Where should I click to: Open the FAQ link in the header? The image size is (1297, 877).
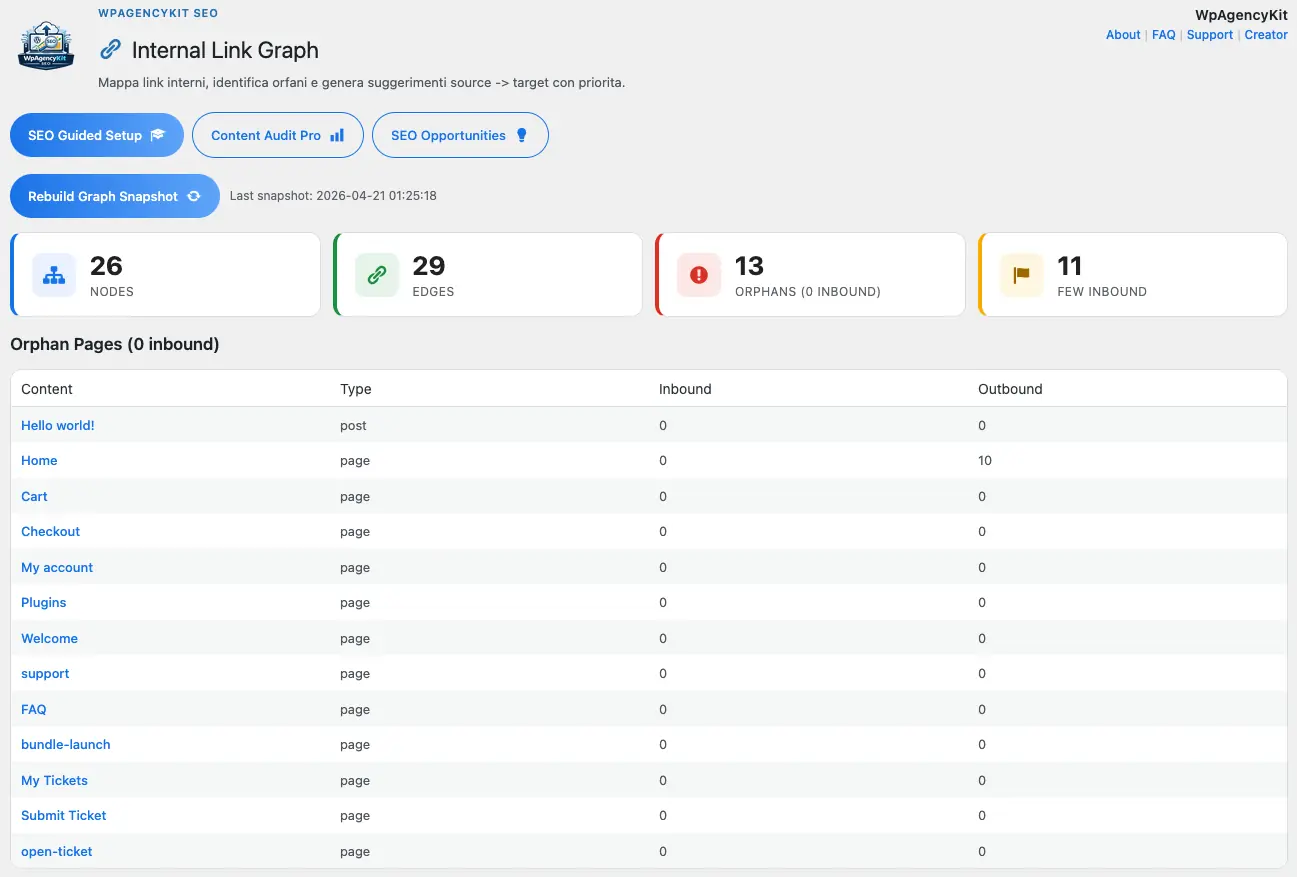[x=1164, y=35]
